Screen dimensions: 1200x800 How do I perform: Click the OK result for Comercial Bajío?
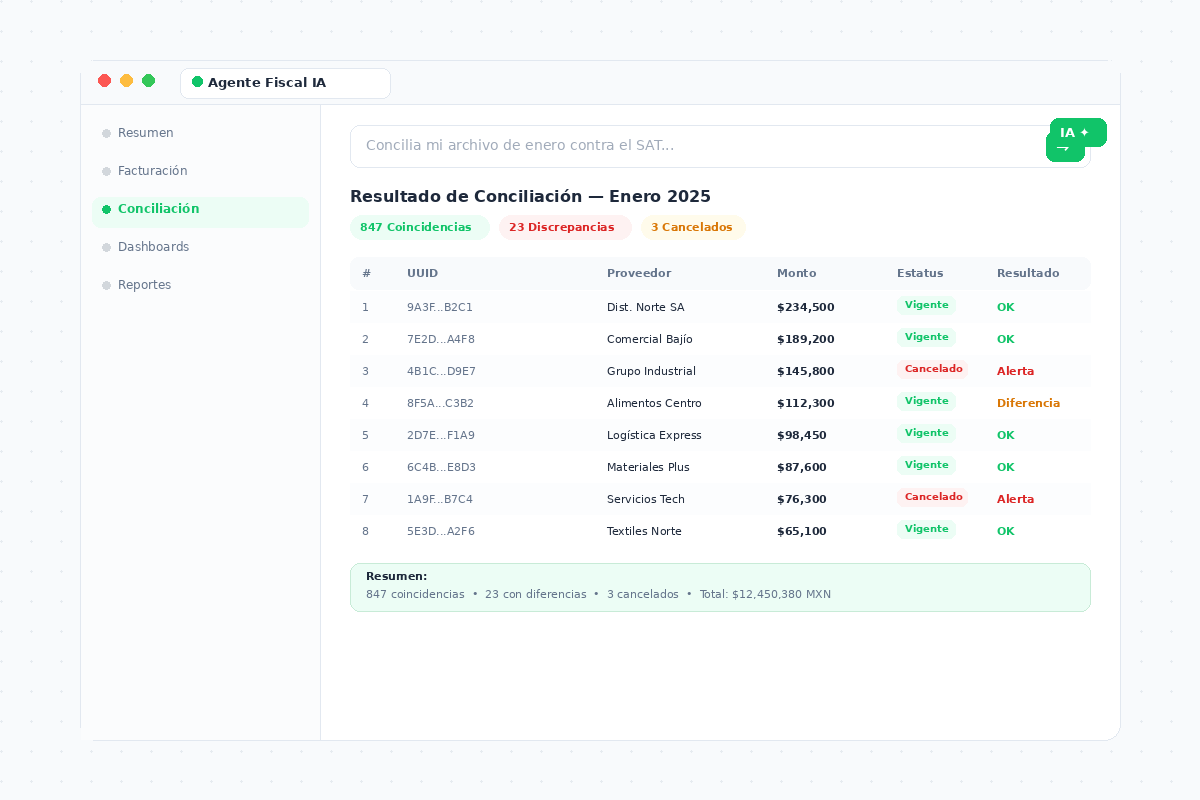[1006, 339]
